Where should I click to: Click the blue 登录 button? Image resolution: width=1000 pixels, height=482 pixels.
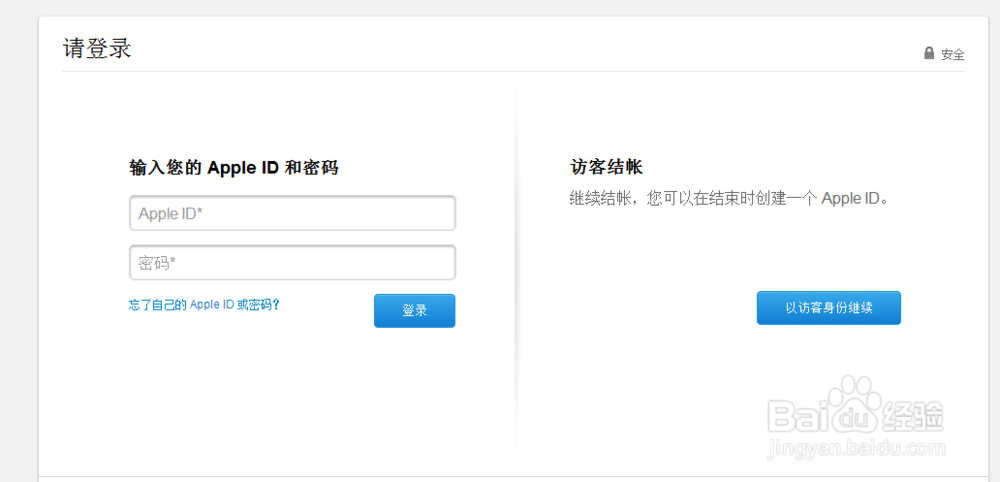point(415,310)
